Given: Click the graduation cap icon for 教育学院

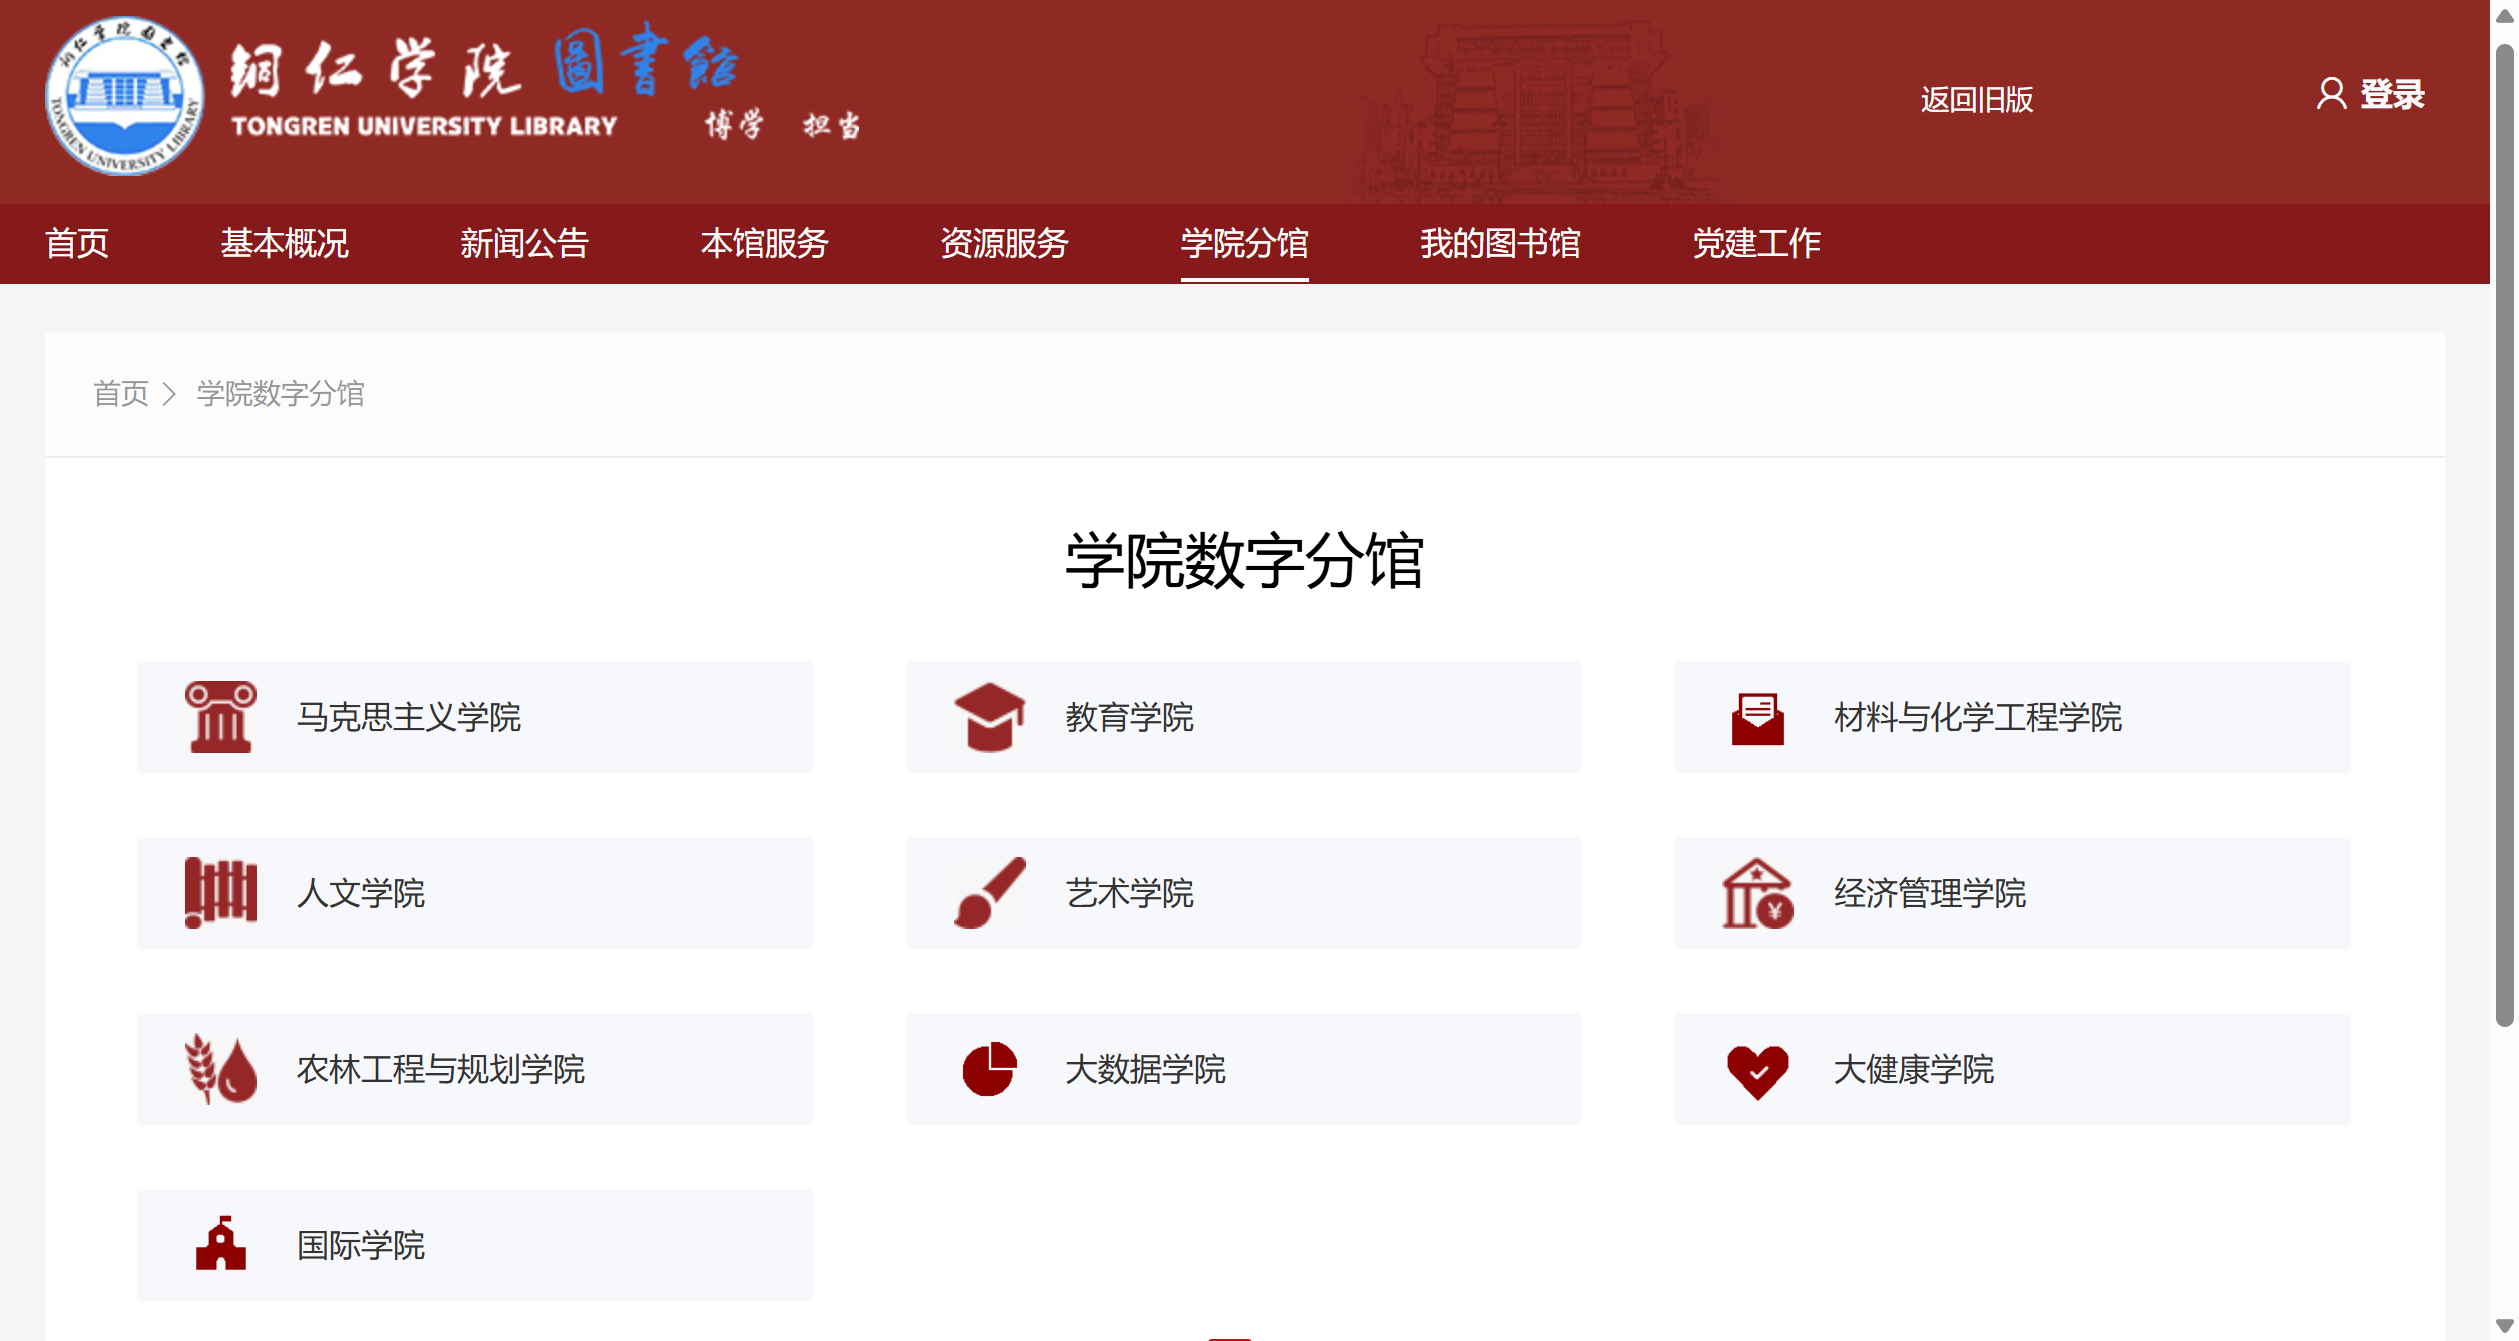Looking at the screenshot, I should tap(988, 716).
